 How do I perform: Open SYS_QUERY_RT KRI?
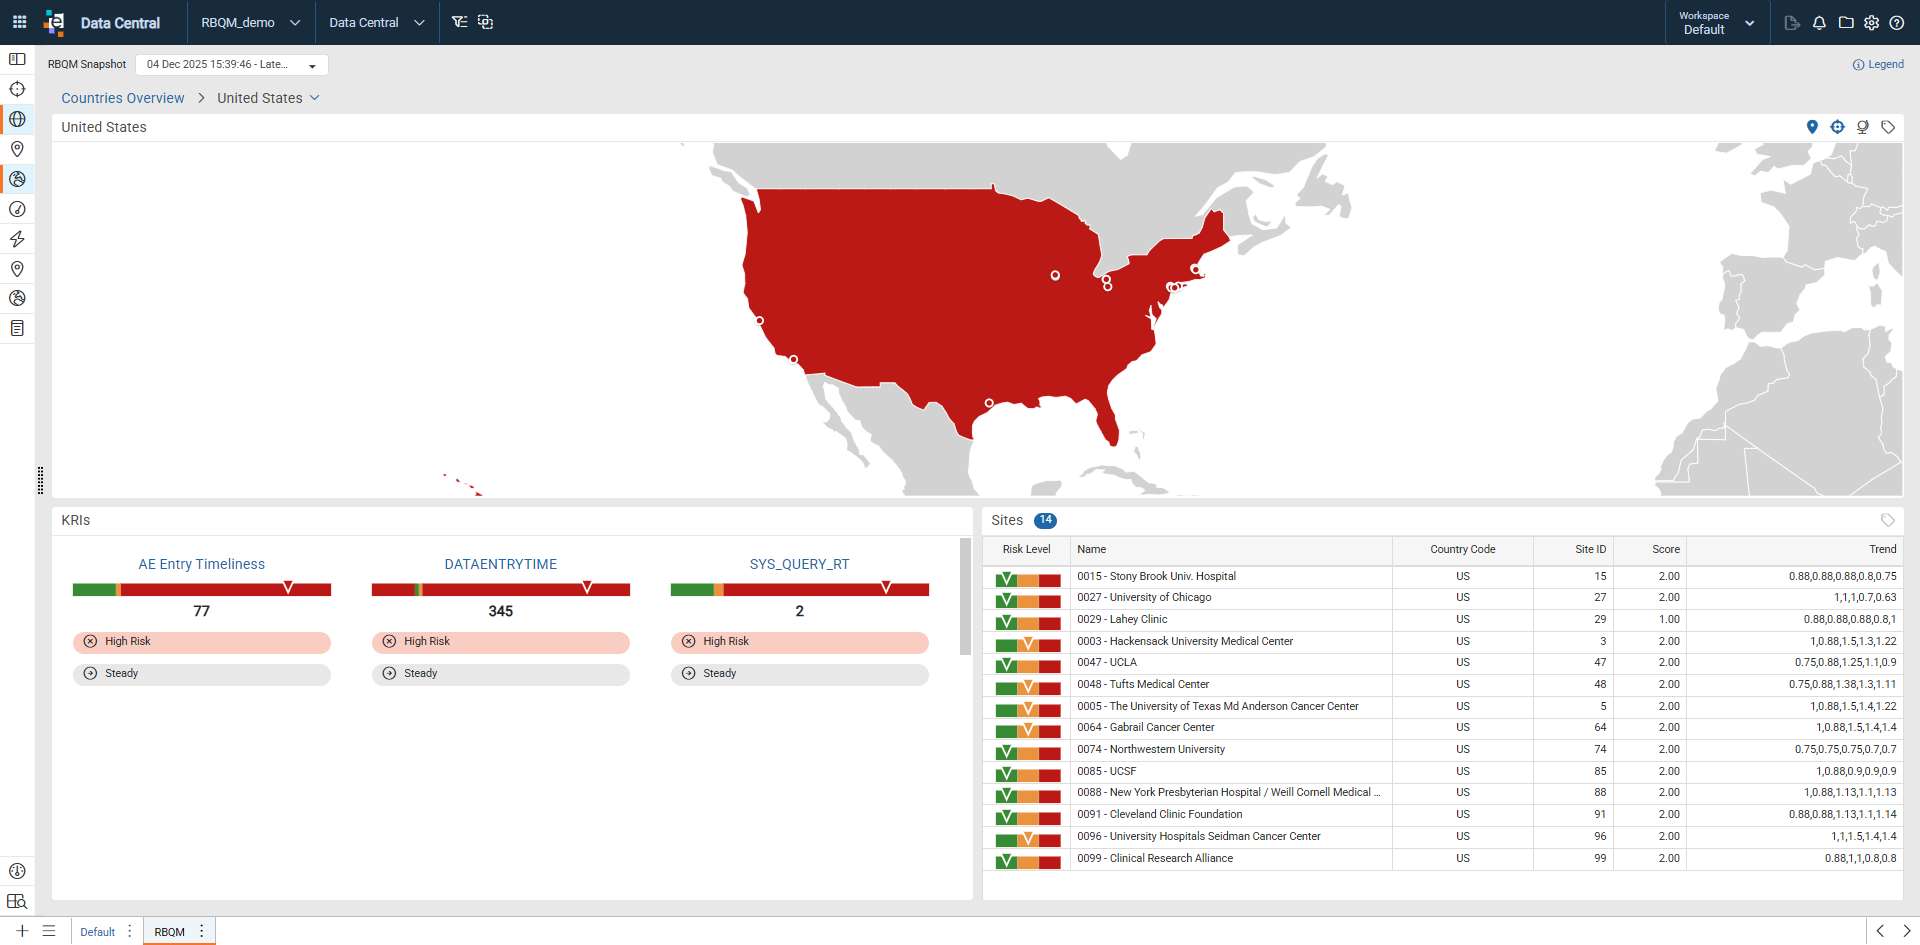coord(800,564)
